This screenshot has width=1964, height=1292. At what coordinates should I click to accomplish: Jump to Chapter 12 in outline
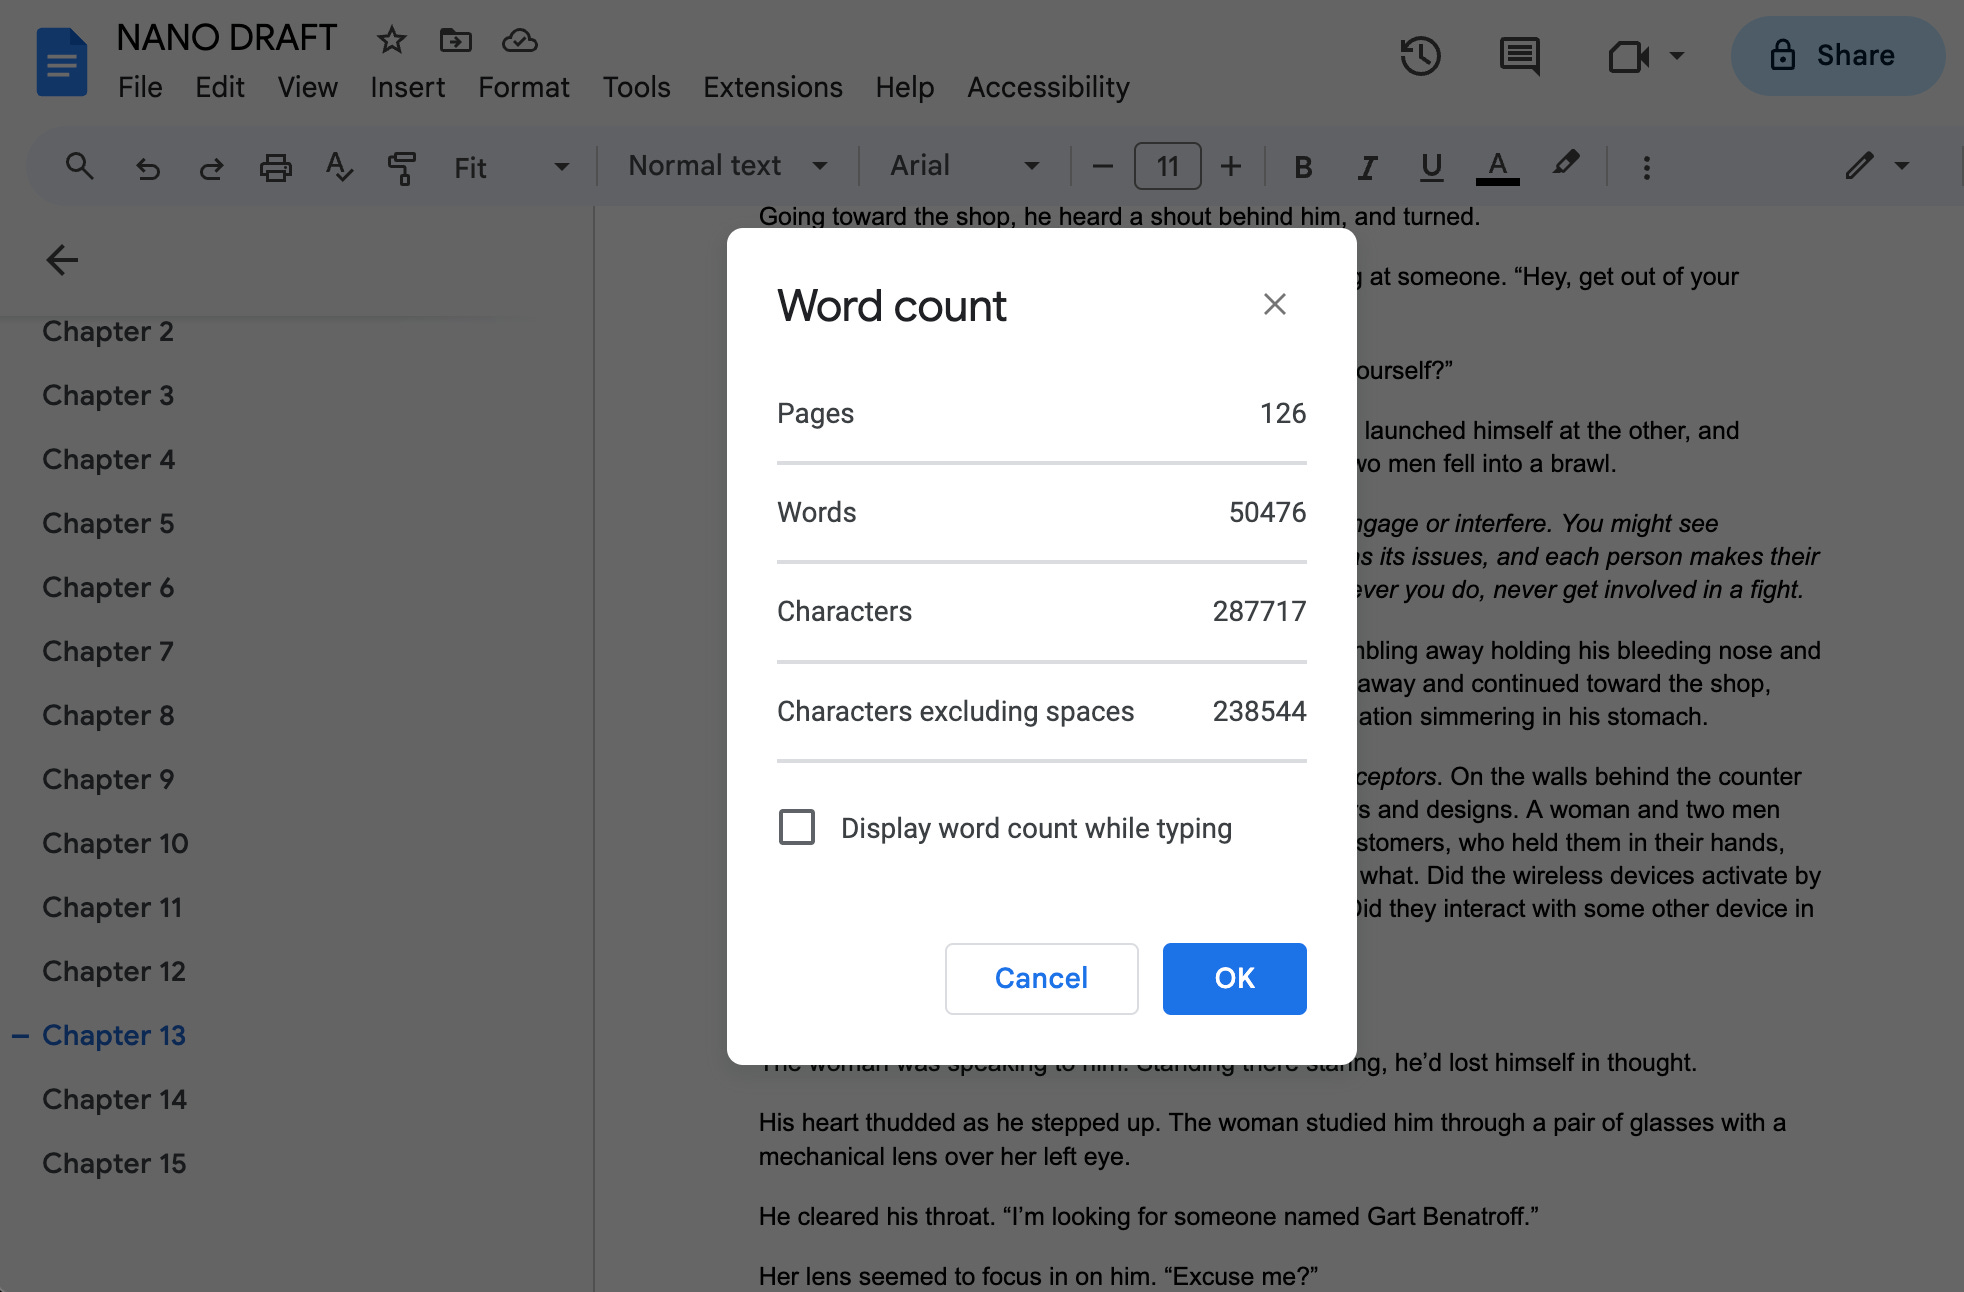[114, 972]
